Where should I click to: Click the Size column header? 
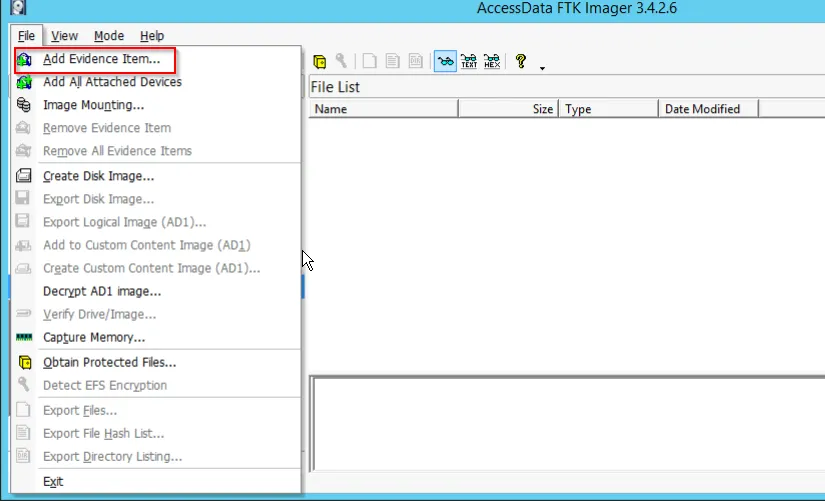click(508, 109)
